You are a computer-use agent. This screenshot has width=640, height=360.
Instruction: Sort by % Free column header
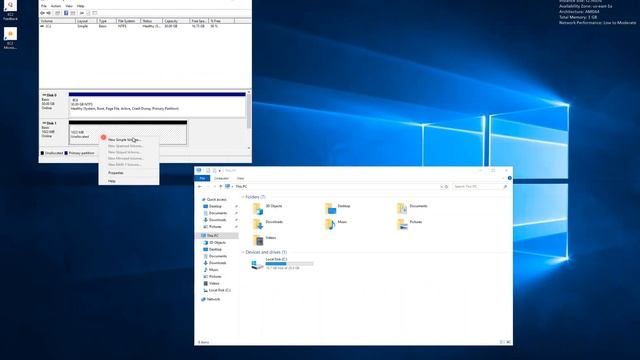[x=222, y=21]
